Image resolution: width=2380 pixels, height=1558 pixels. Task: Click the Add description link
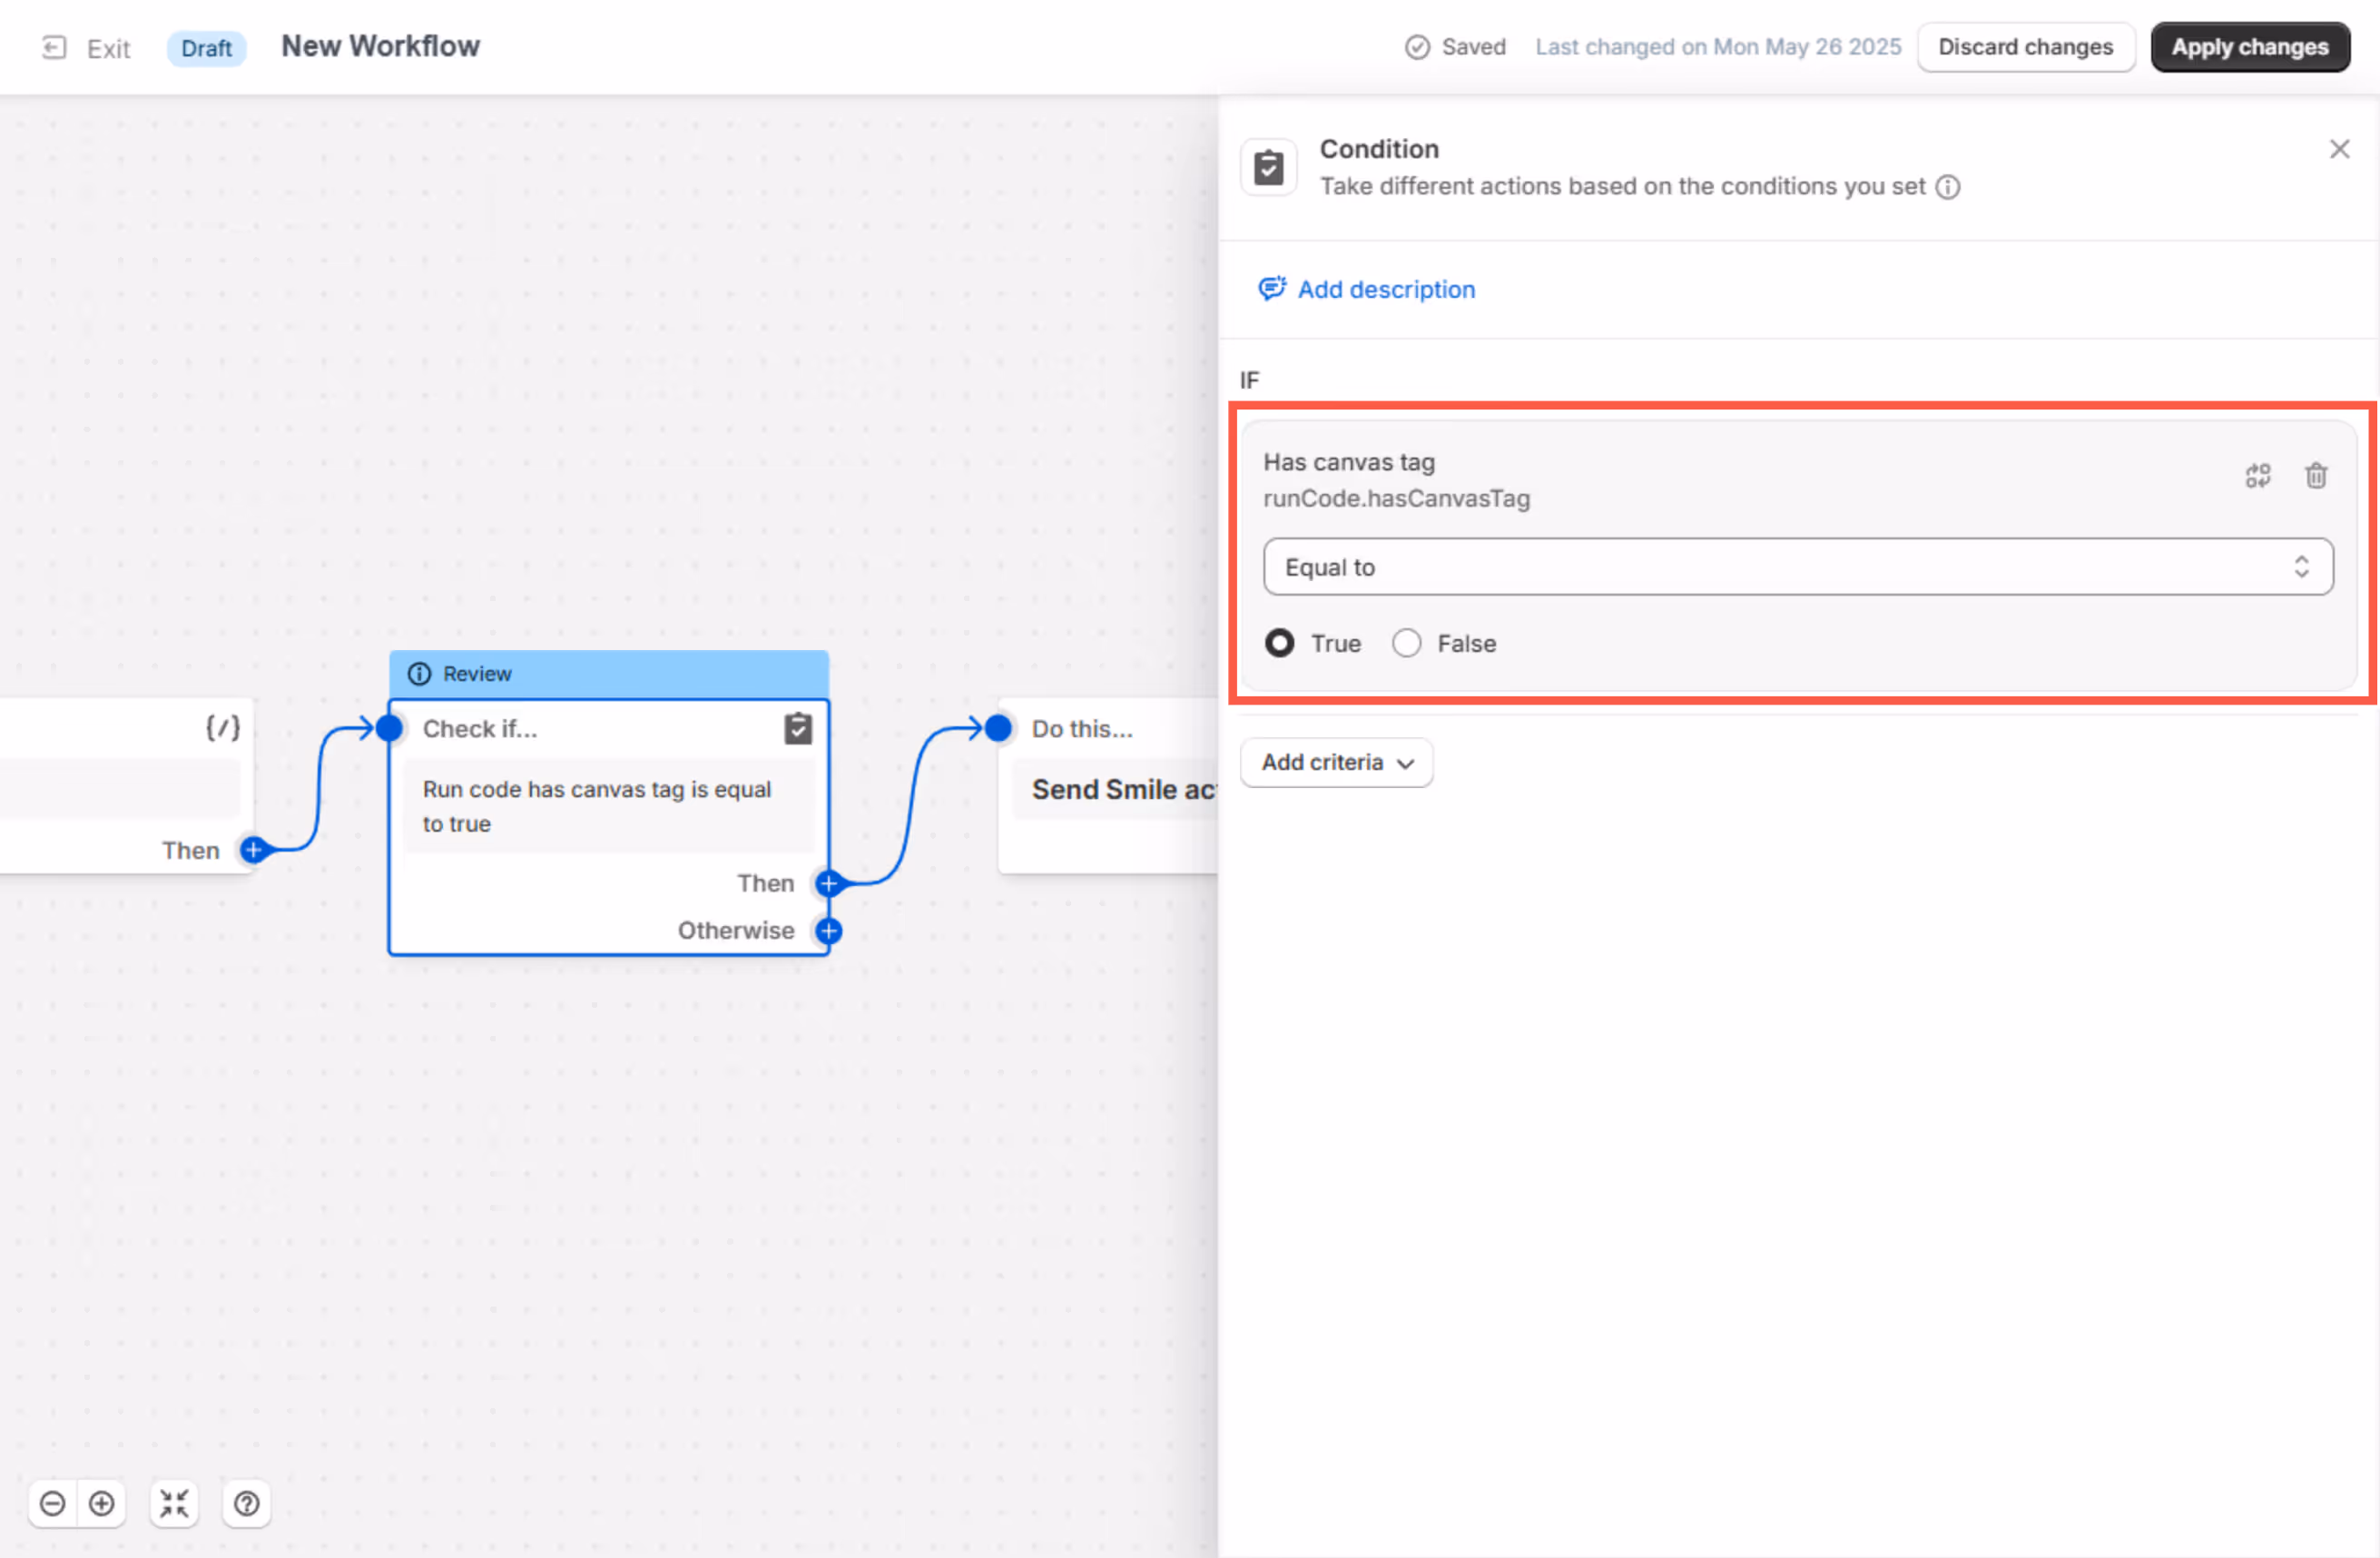coord(1385,289)
